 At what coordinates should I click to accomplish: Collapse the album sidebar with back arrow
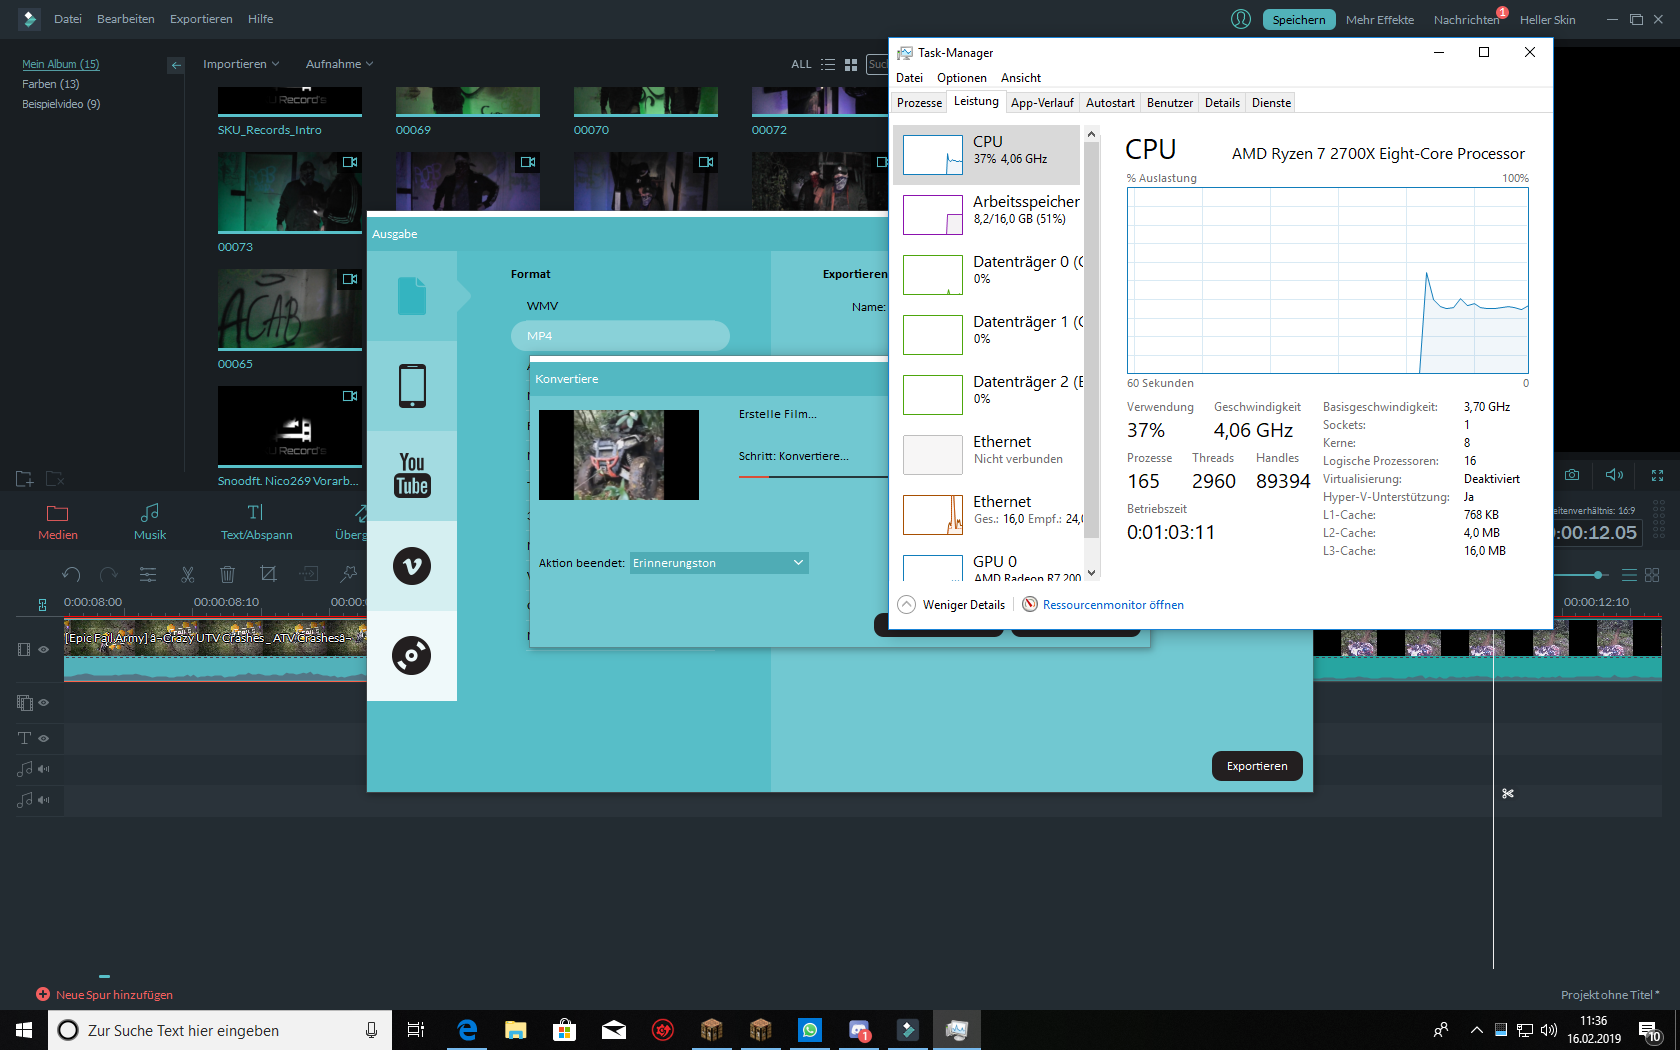click(176, 65)
